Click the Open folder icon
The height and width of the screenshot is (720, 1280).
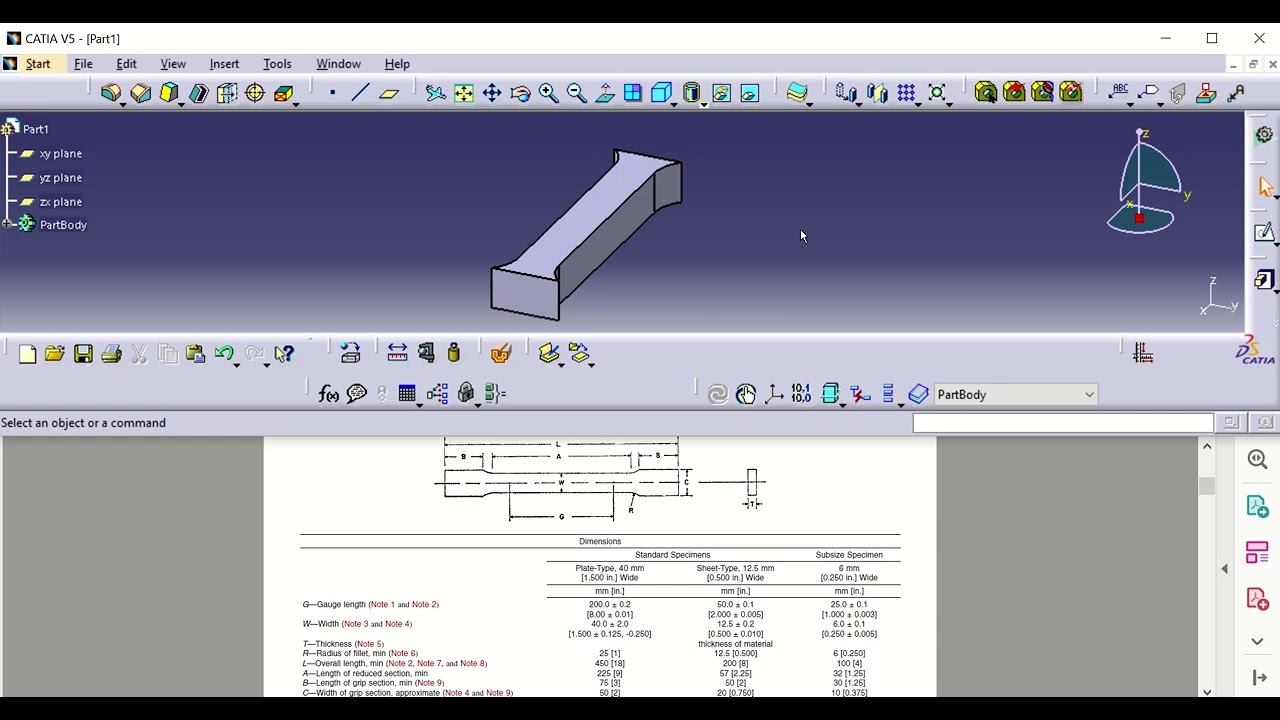[55, 354]
